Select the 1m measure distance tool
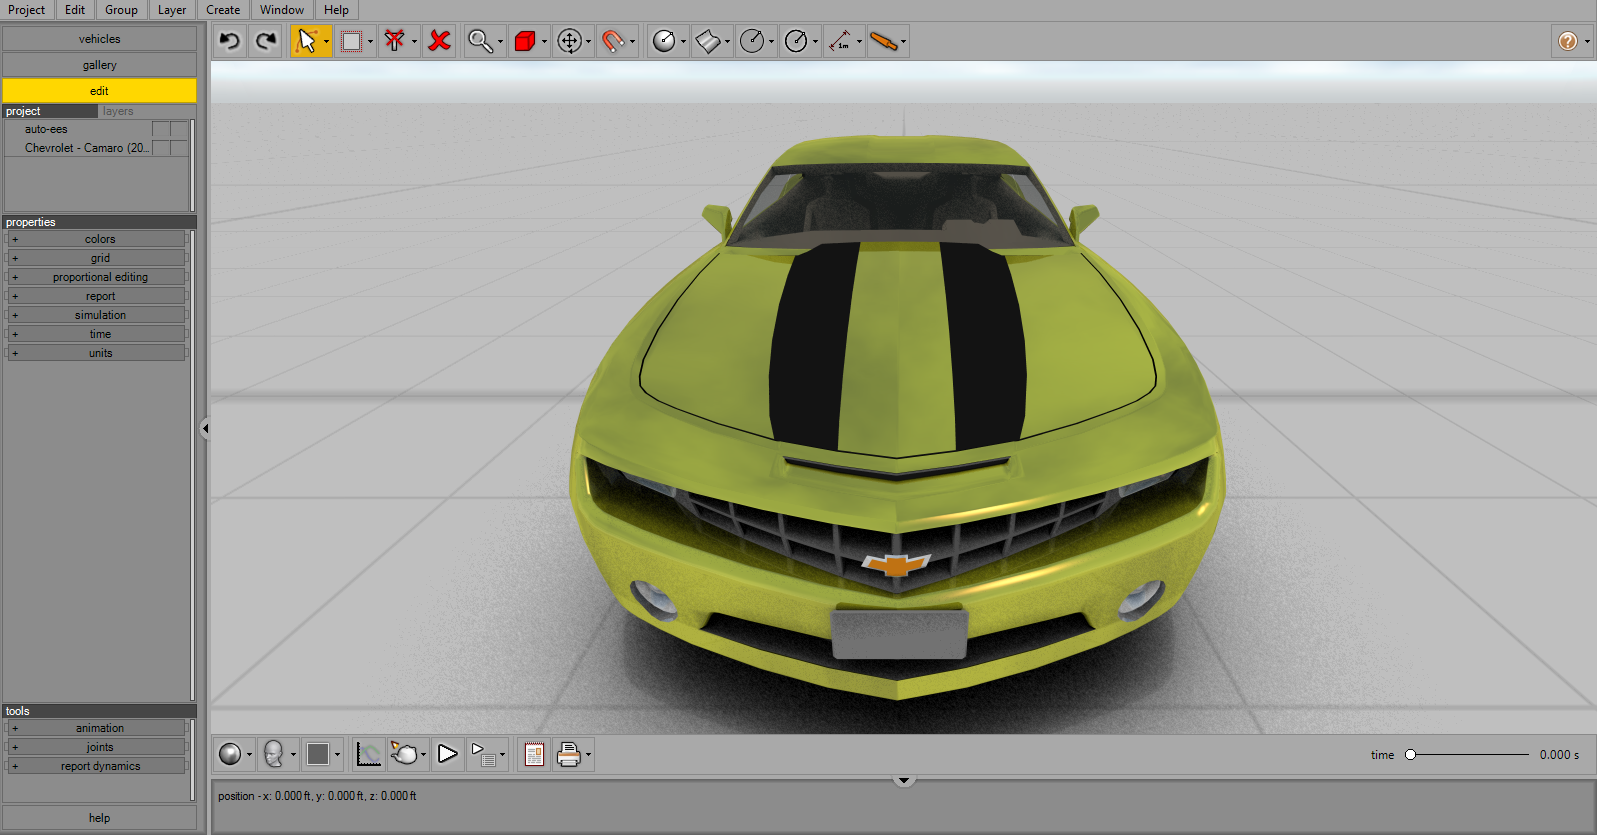The image size is (1597, 835). pos(840,41)
